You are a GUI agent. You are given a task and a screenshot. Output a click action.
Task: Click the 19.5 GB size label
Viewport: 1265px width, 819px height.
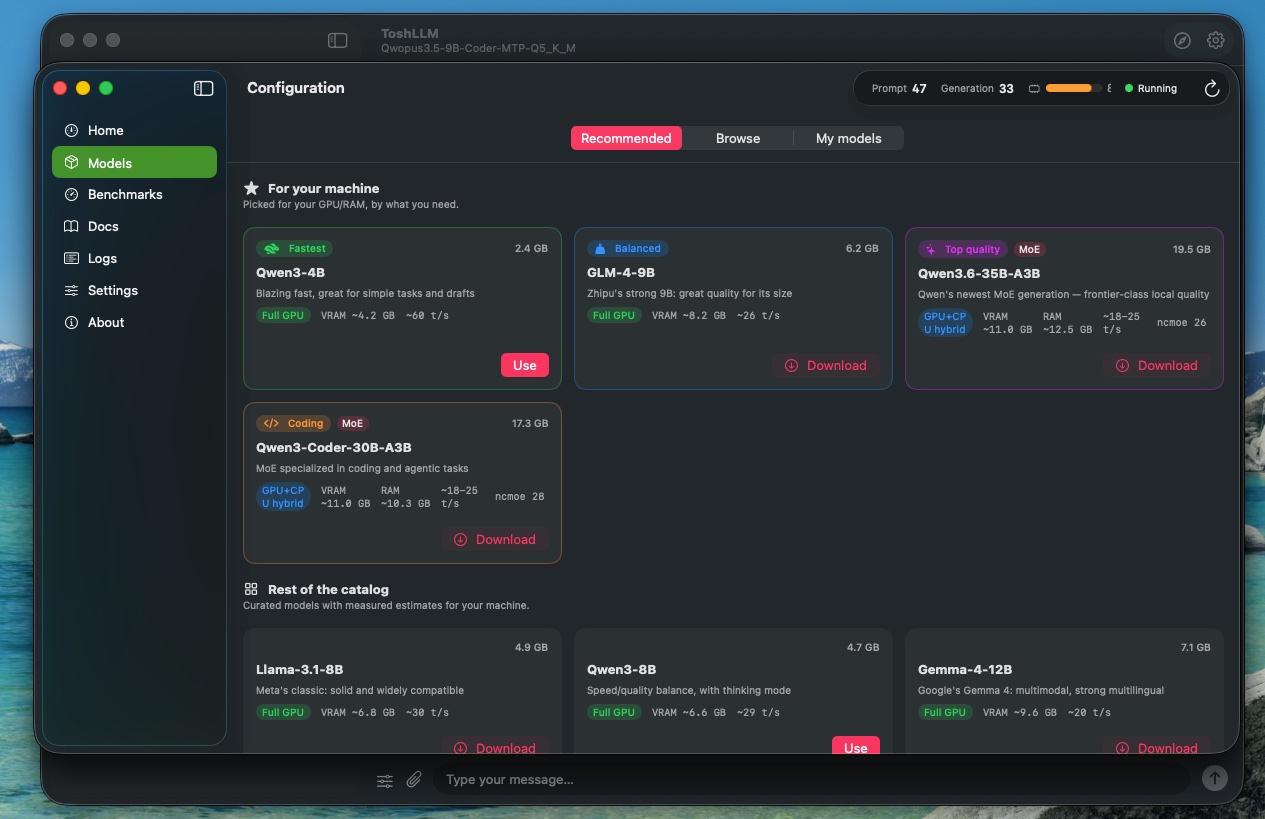[1192, 249]
